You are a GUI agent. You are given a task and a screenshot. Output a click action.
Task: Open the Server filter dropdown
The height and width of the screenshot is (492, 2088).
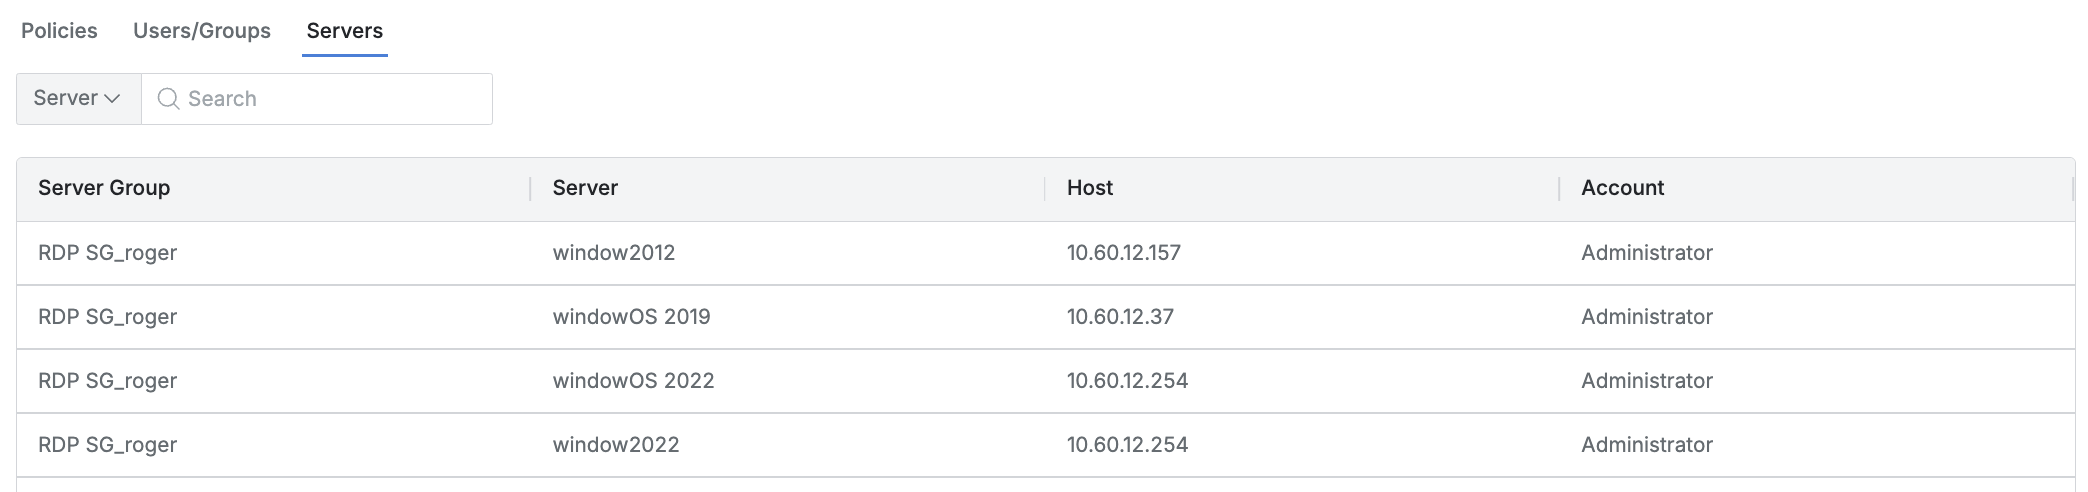tap(77, 99)
